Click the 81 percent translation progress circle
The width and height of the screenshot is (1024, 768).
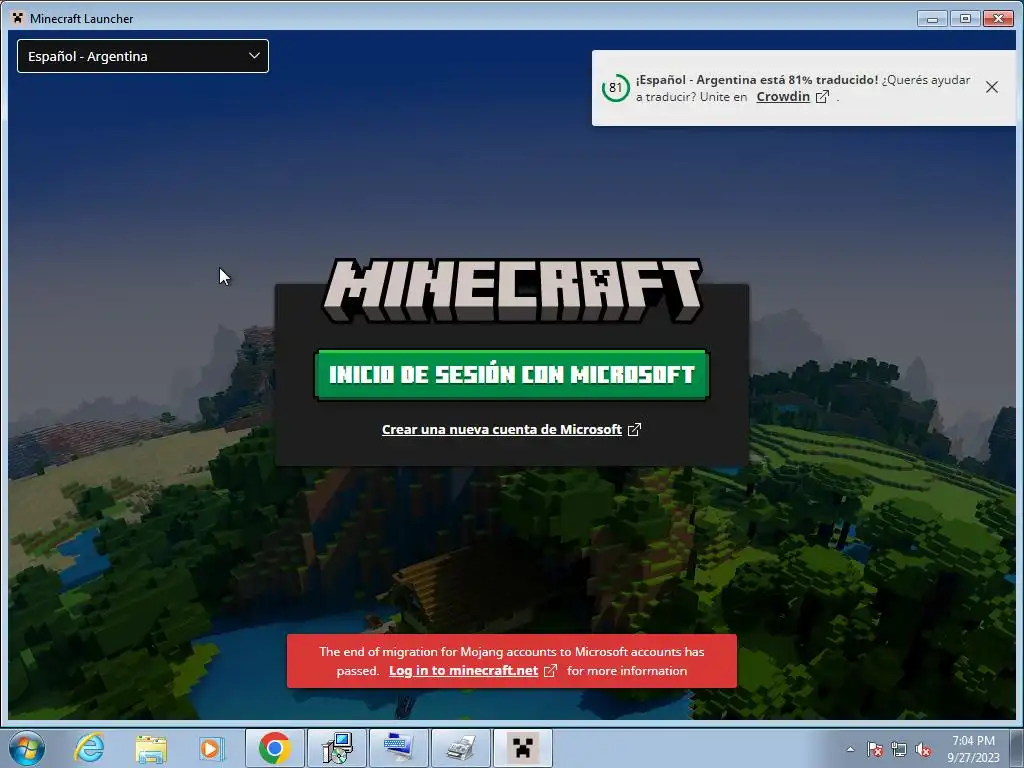click(x=615, y=88)
